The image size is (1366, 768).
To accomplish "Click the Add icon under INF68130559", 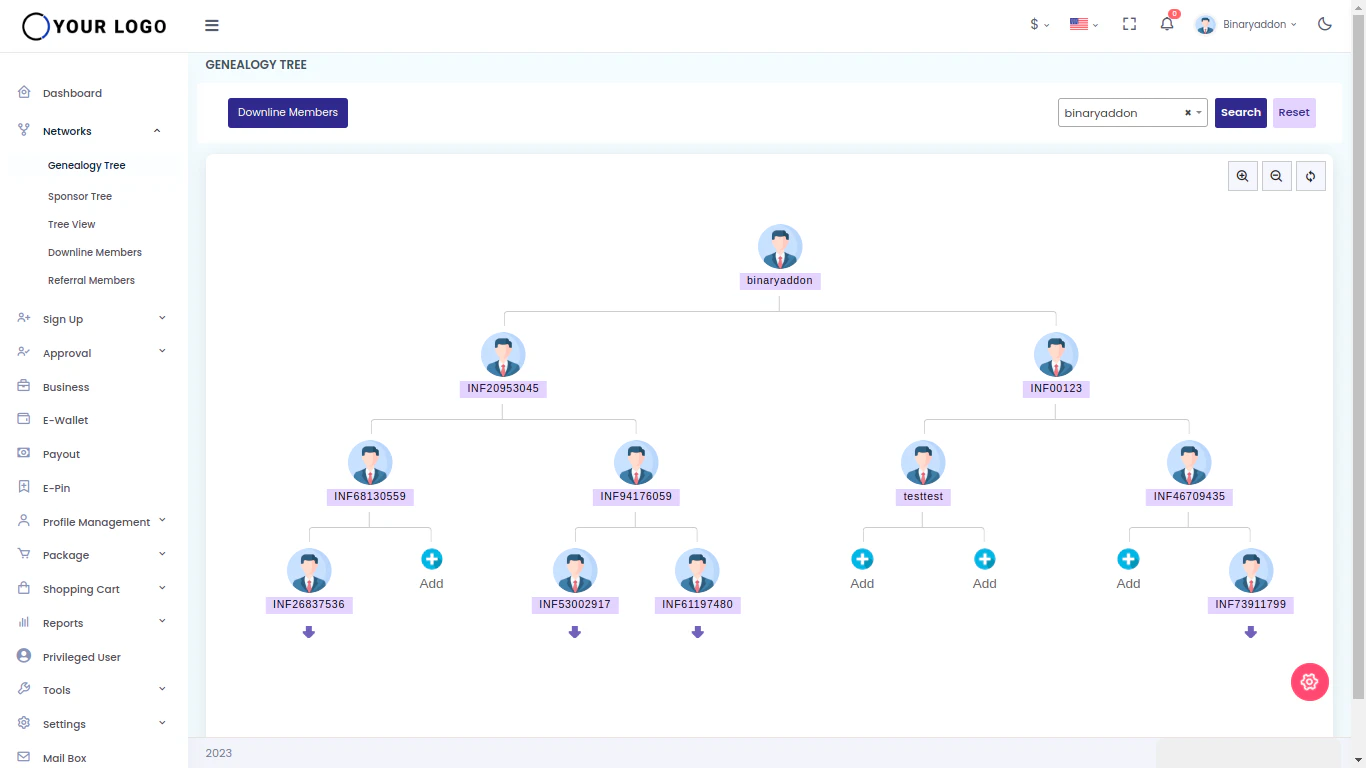I will tap(431, 558).
